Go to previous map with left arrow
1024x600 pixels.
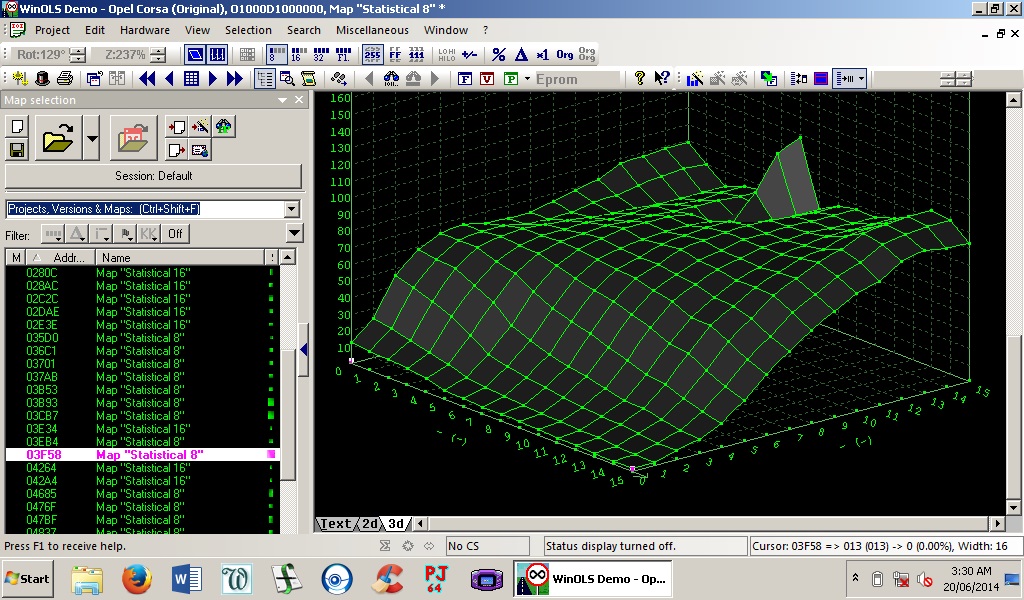tap(170, 79)
